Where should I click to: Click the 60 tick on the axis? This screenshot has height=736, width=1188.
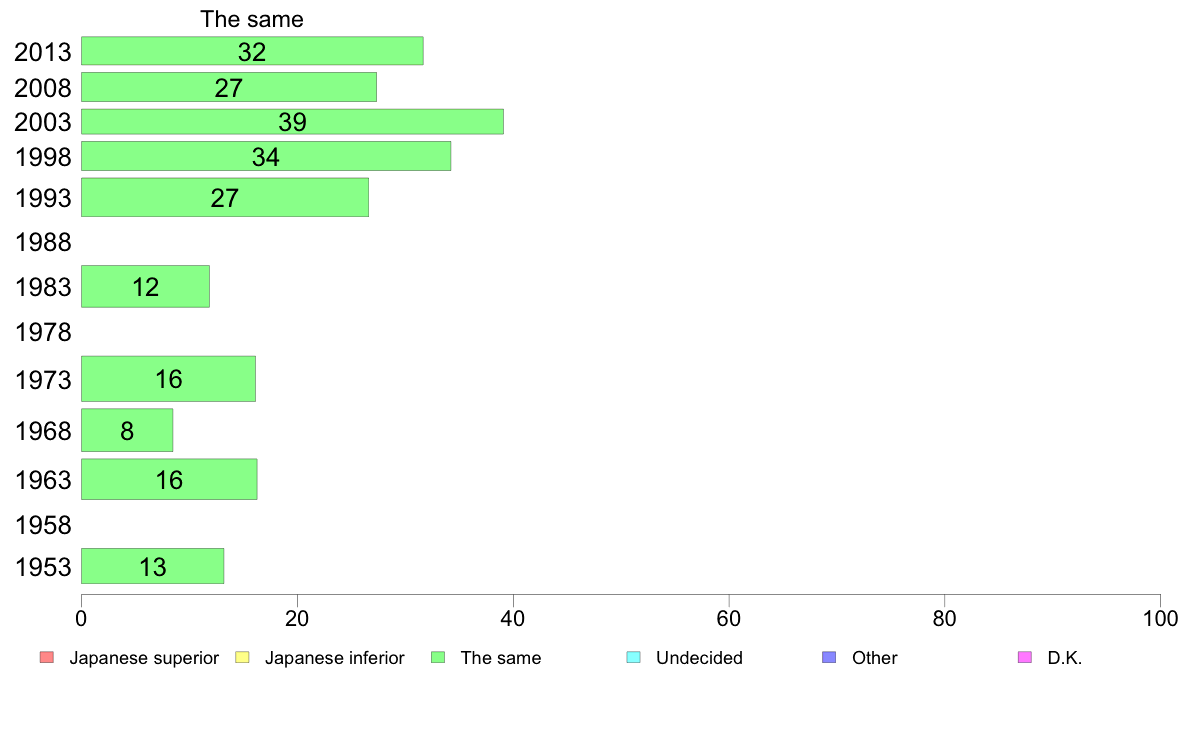(728, 619)
